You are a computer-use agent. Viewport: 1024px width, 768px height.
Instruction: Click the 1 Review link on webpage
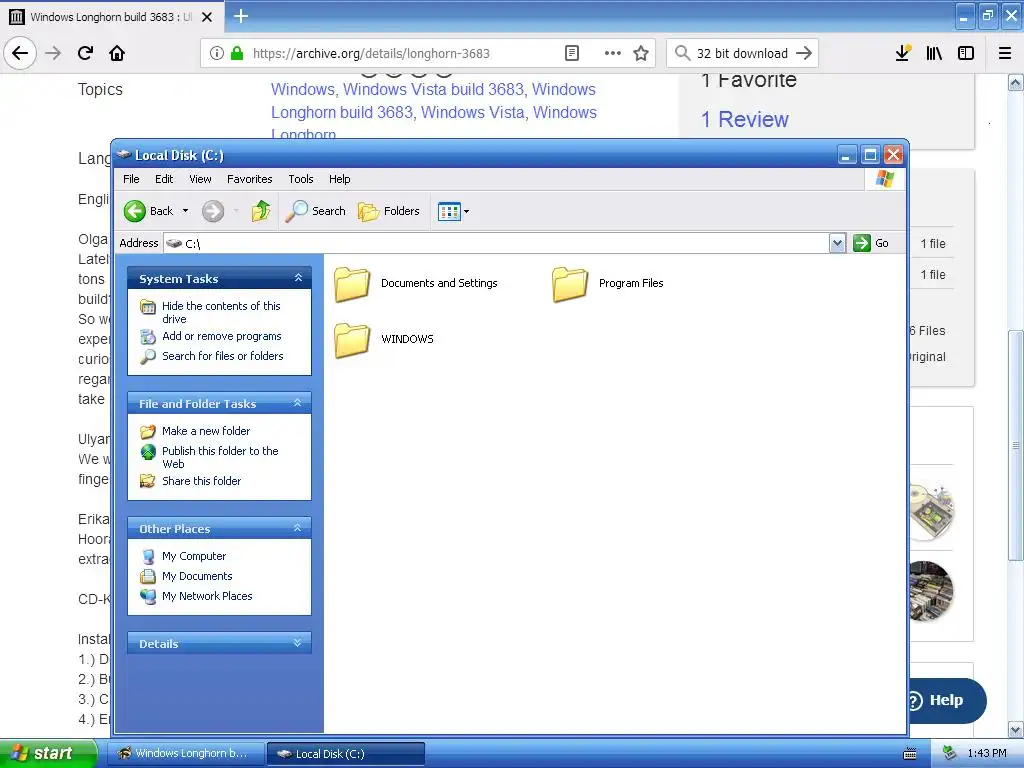coord(744,120)
